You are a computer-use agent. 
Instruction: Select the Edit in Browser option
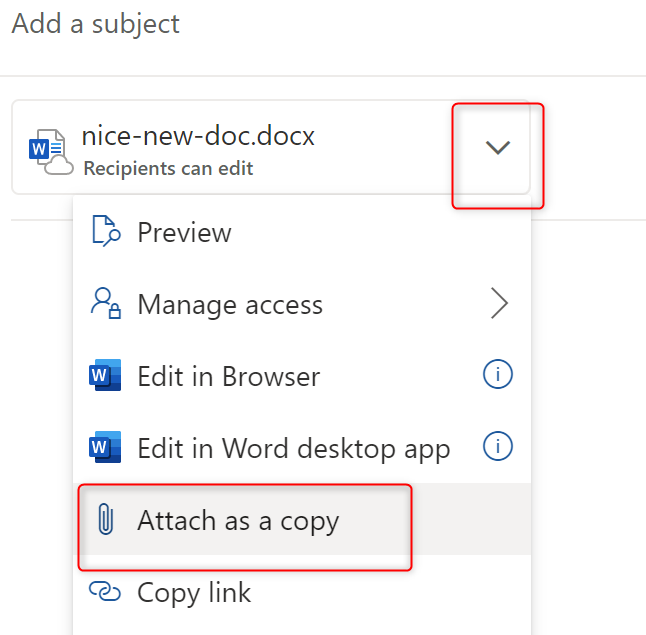[x=228, y=376]
